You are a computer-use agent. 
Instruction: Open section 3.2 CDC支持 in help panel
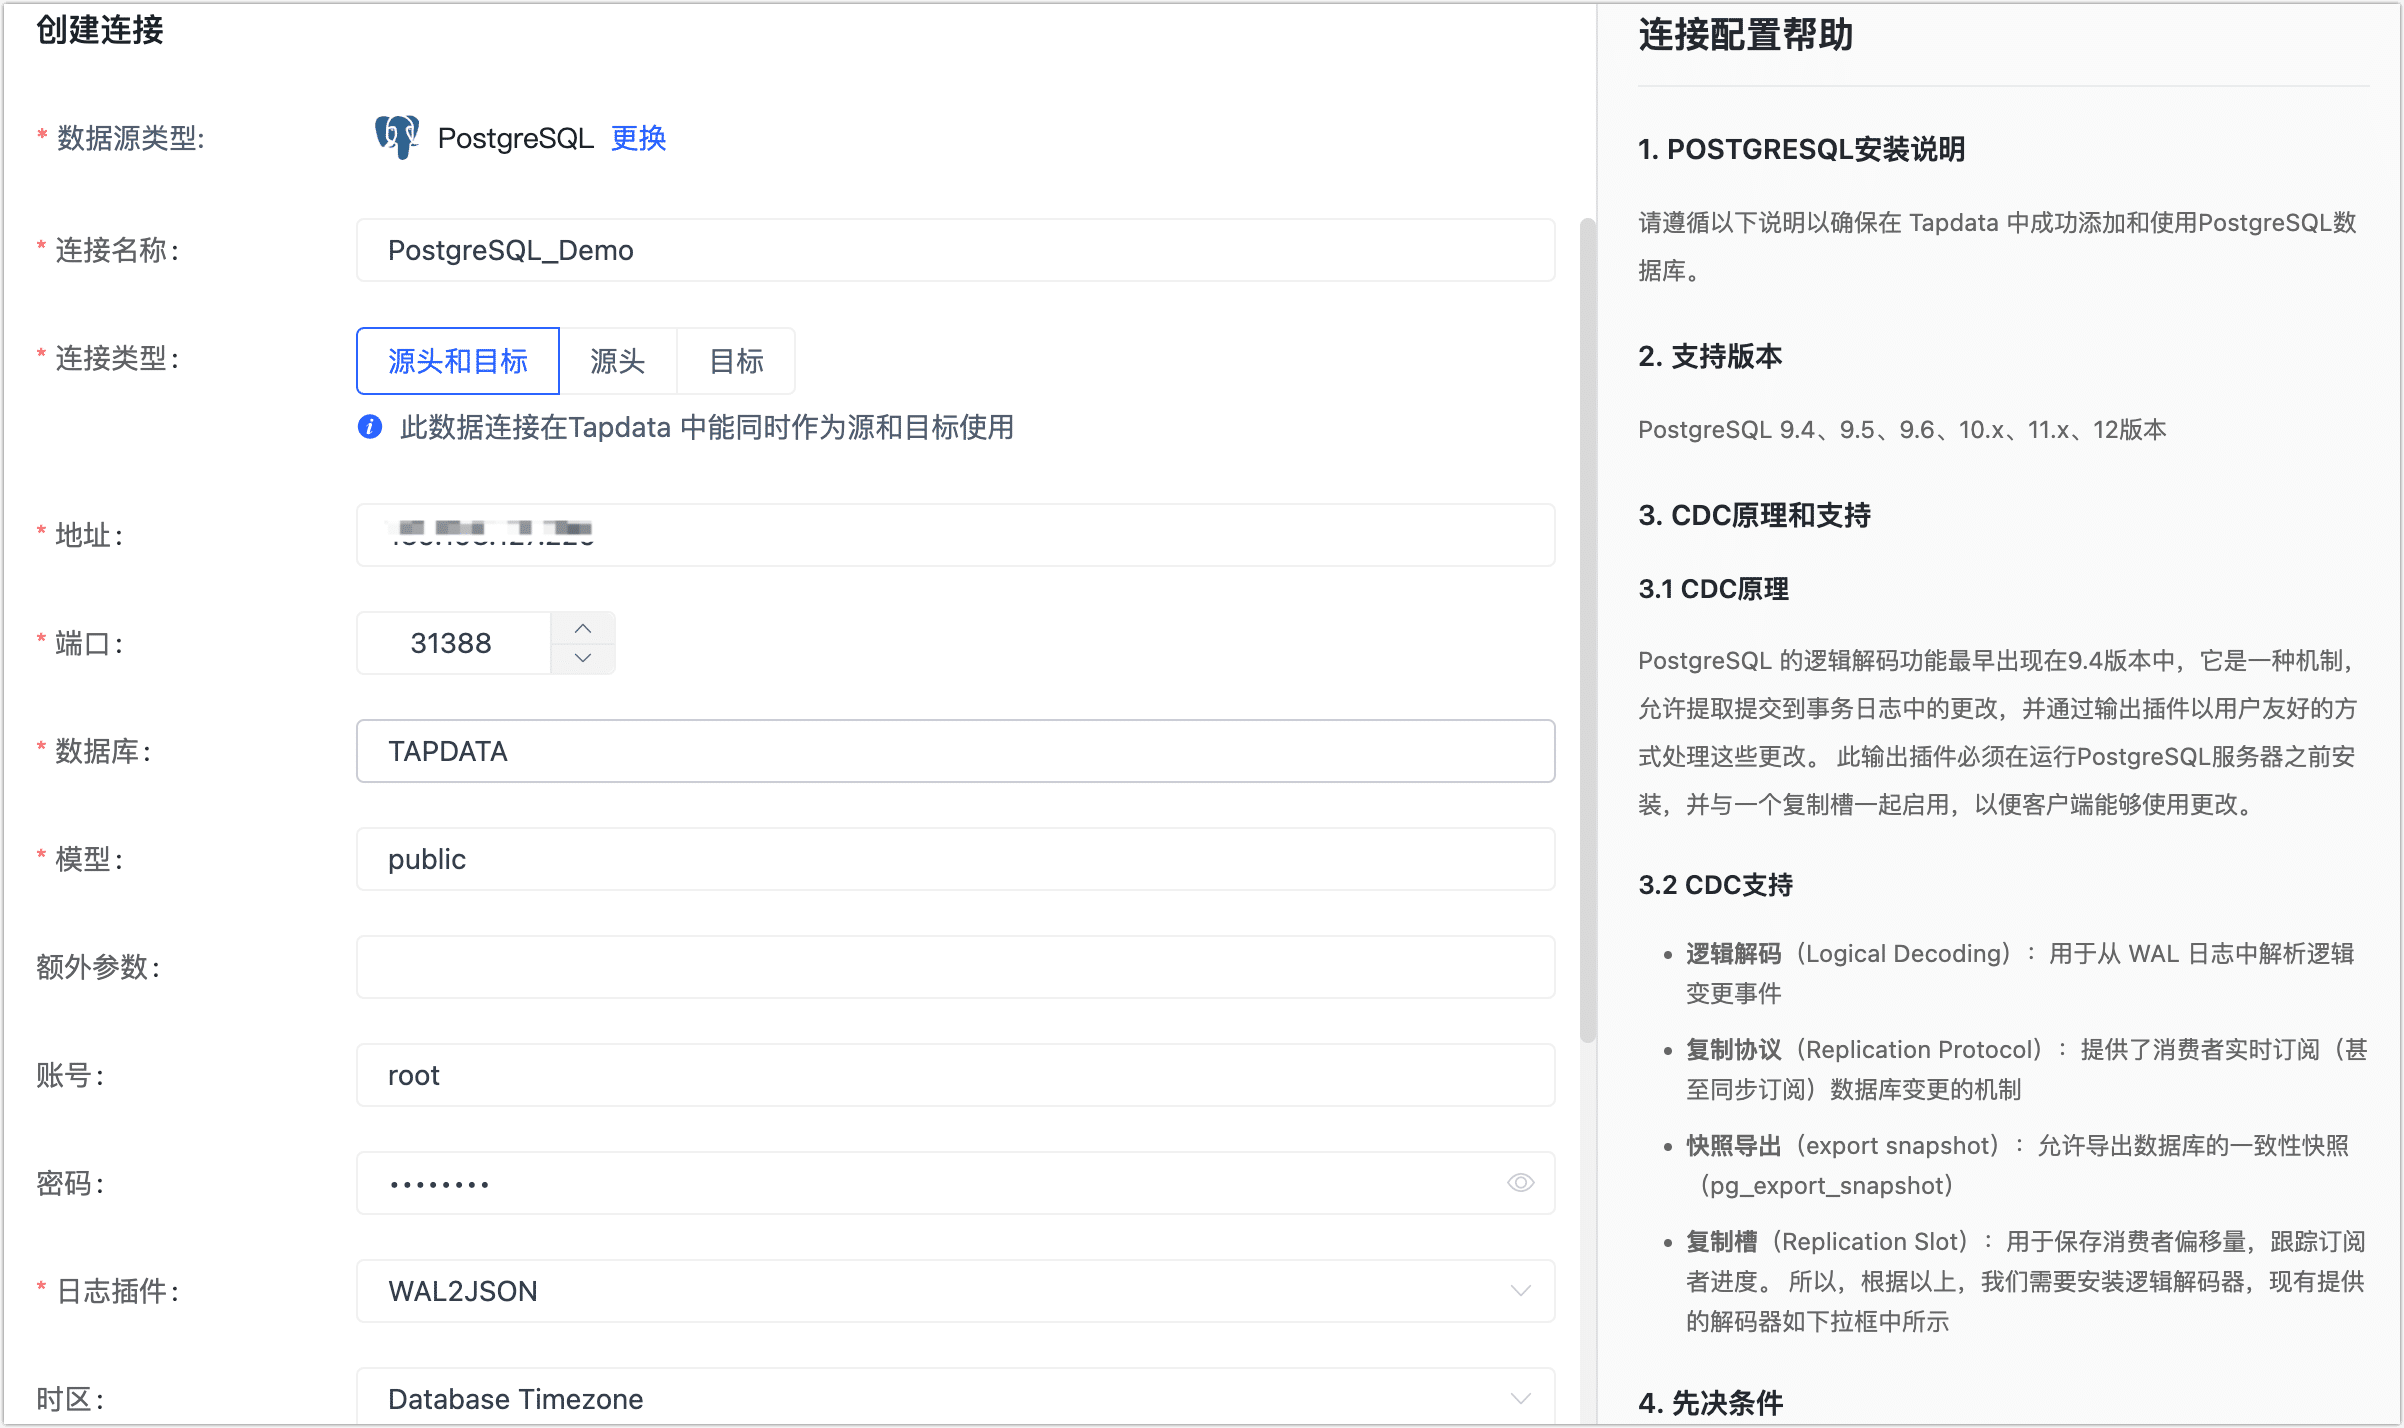coord(1714,884)
